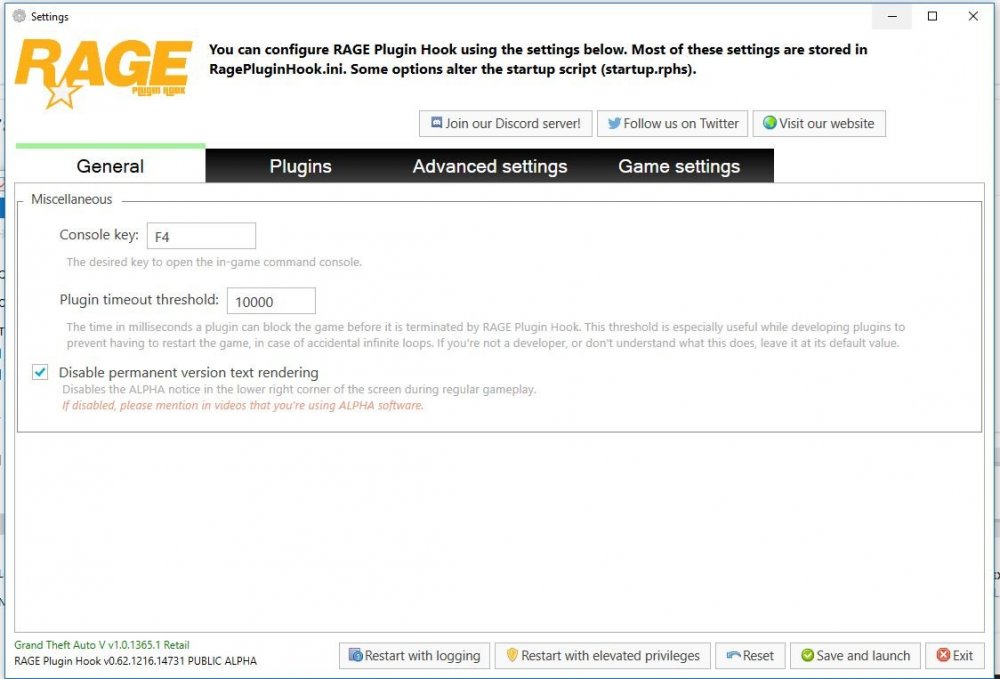Click the red ALPHA software warning text
This screenshot has height=679, width=1000.
pyautogui.click(x=243, y=405)
